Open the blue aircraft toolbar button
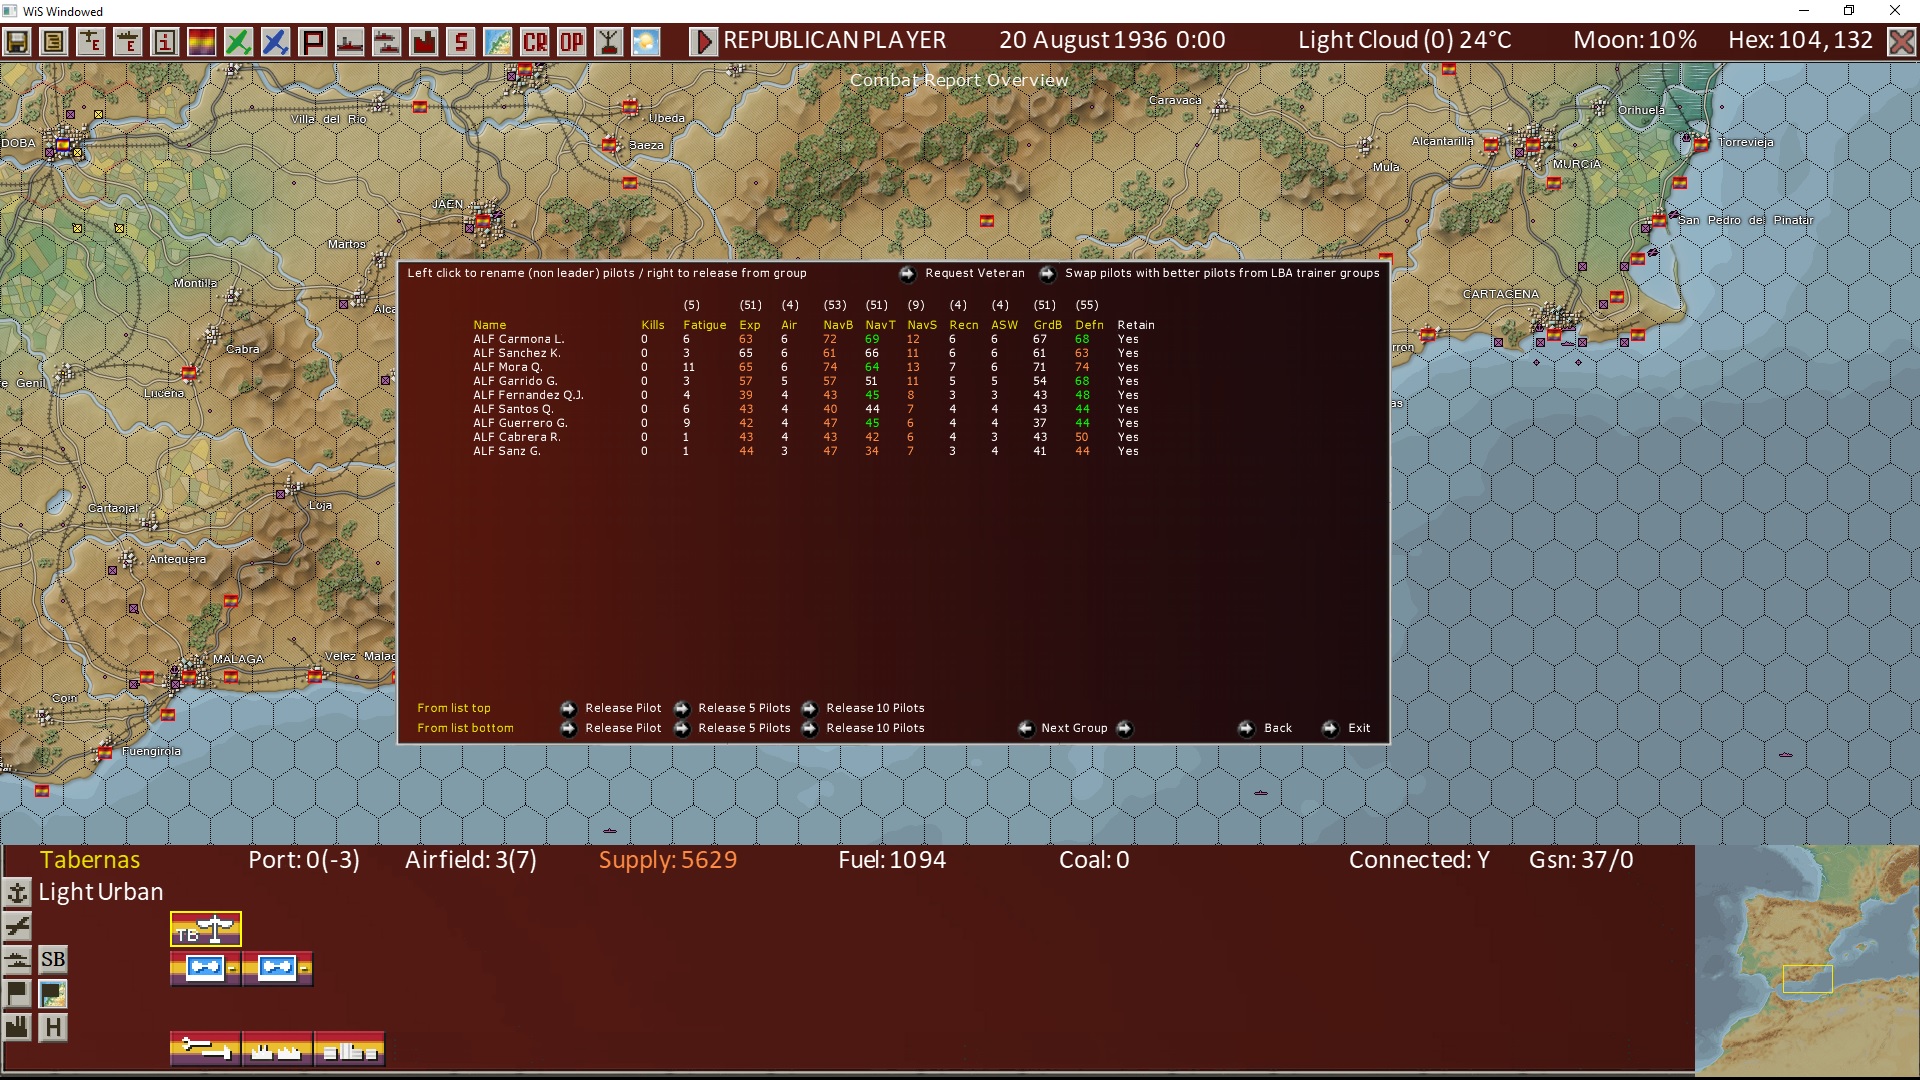 click(275, 41)
